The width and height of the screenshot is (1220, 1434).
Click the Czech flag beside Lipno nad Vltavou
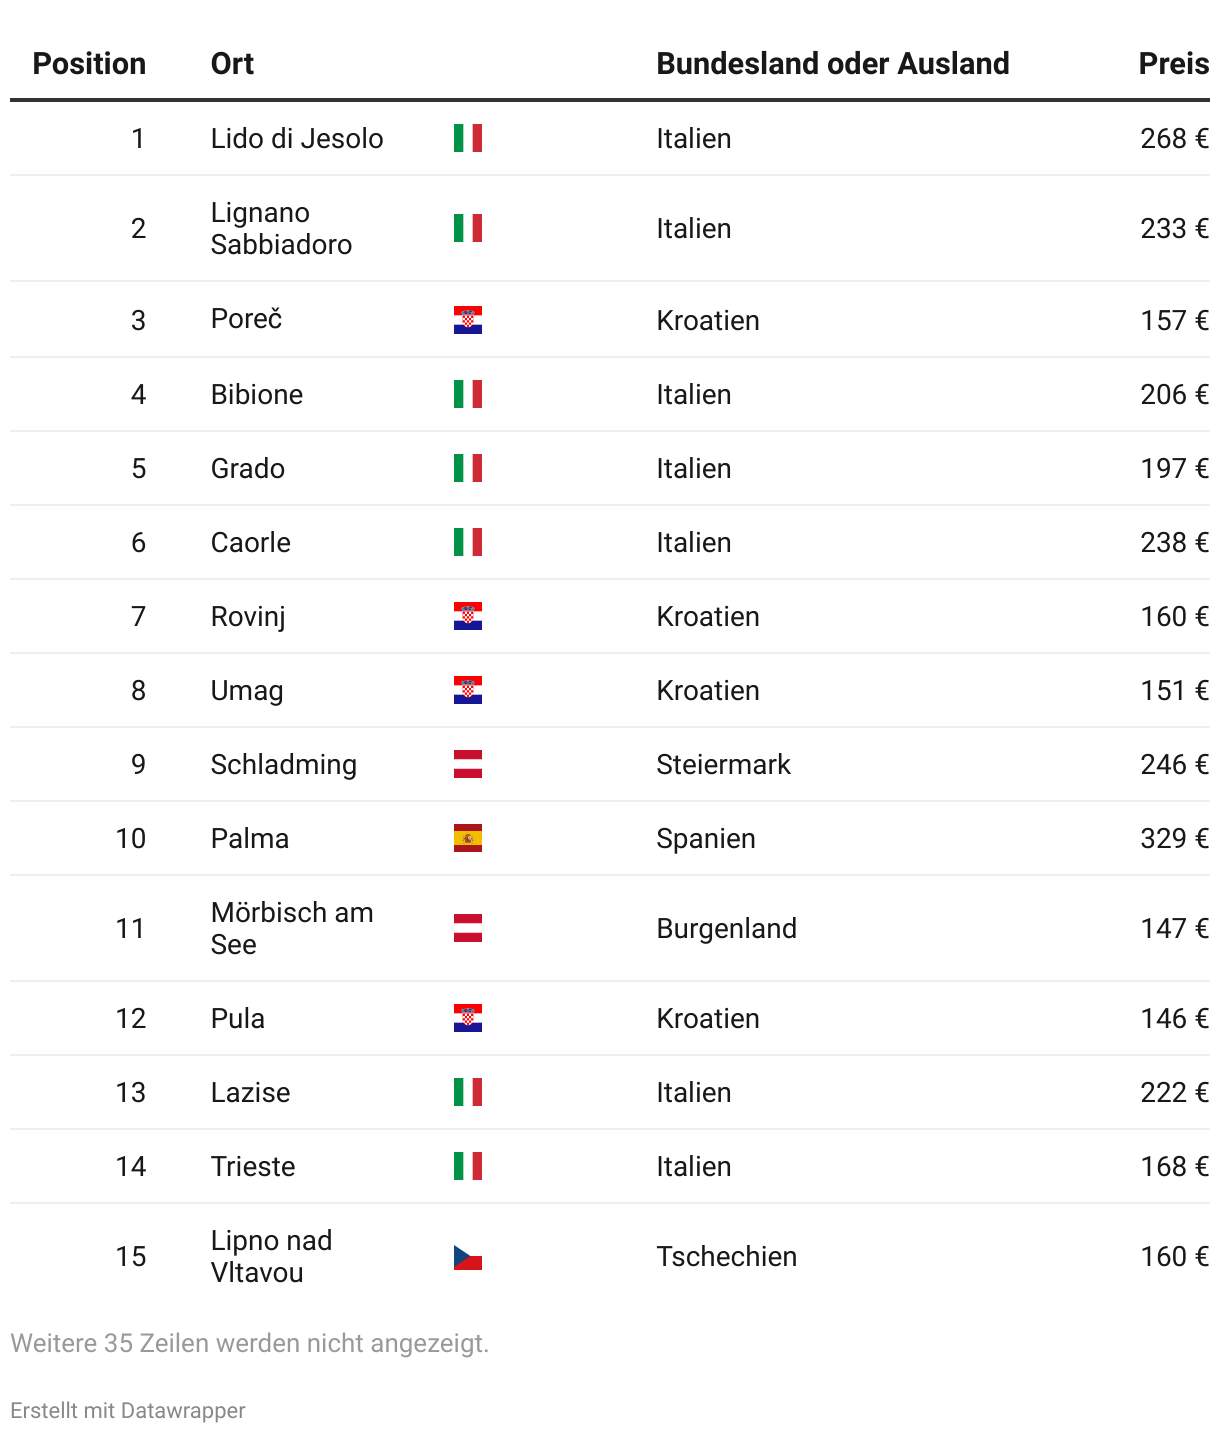(467, 1256)
